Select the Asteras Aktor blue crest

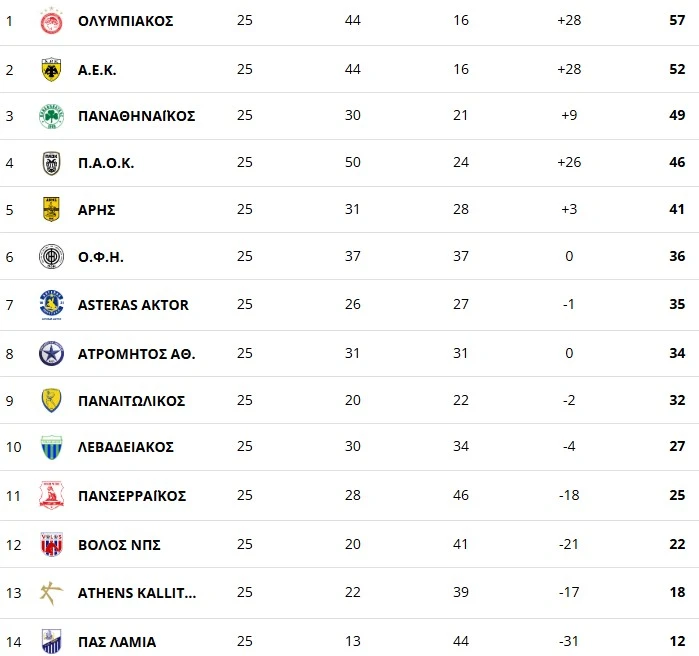coord(51,304)
